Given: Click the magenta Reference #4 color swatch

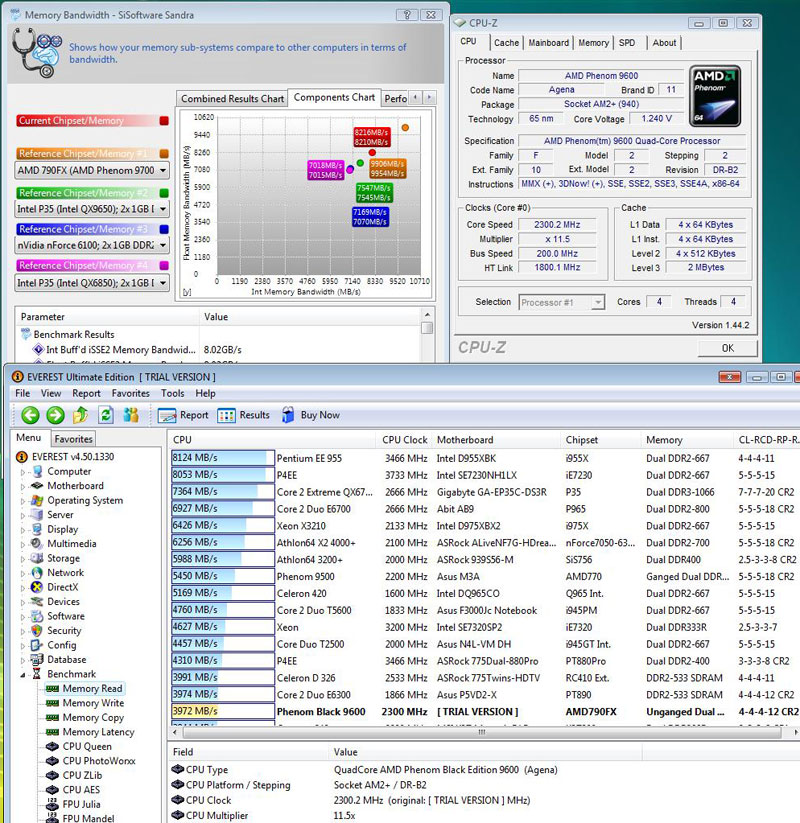Looking at the screenshot, I should pos(164,266).
